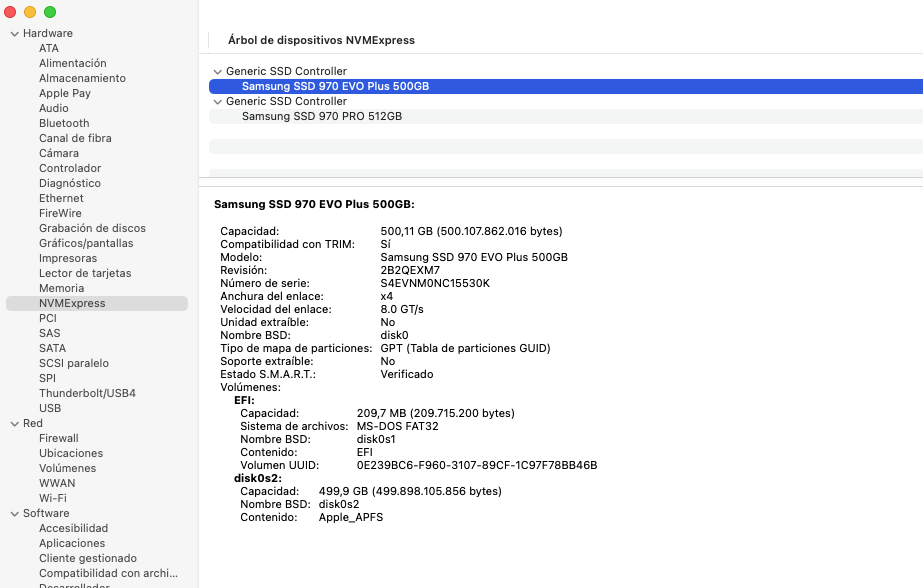Select Gráficos/pantallas in the sidebar
Viewport: 923px width, 588px height.
pyautogui.click(x=86, y=243)
